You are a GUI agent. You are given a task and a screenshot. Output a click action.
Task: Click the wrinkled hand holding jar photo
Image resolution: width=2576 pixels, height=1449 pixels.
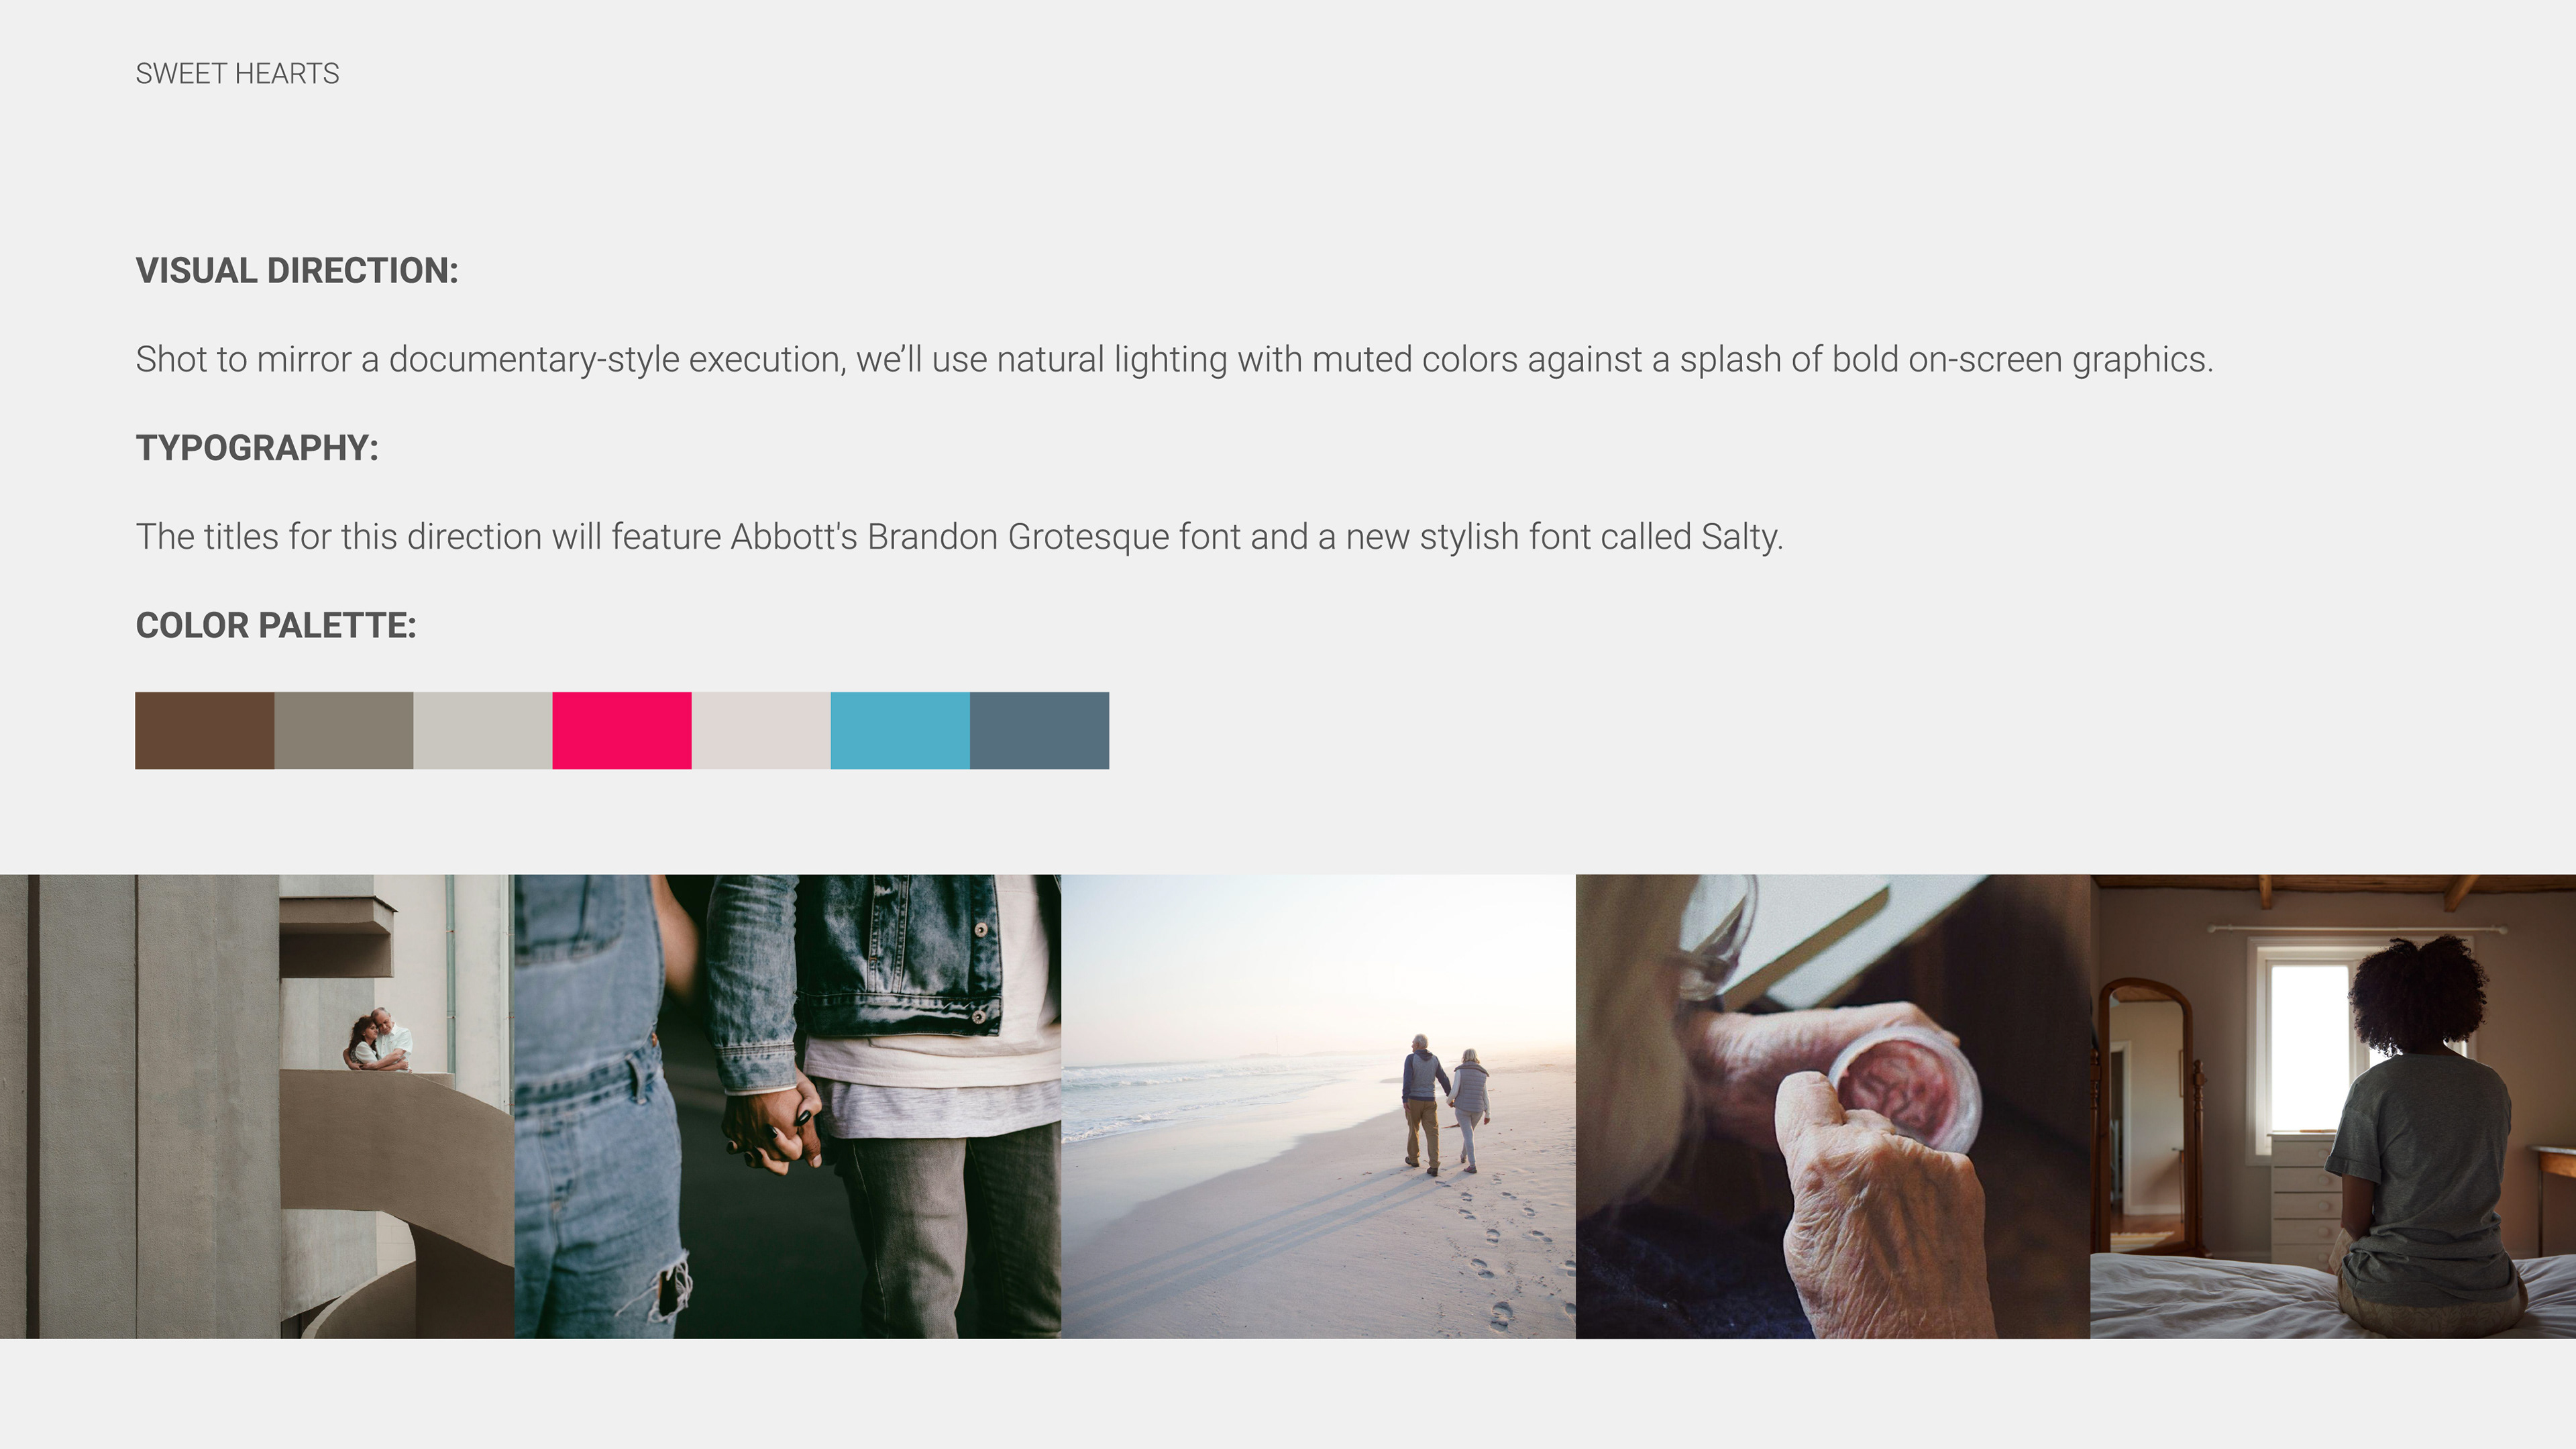point(1832,1106)
